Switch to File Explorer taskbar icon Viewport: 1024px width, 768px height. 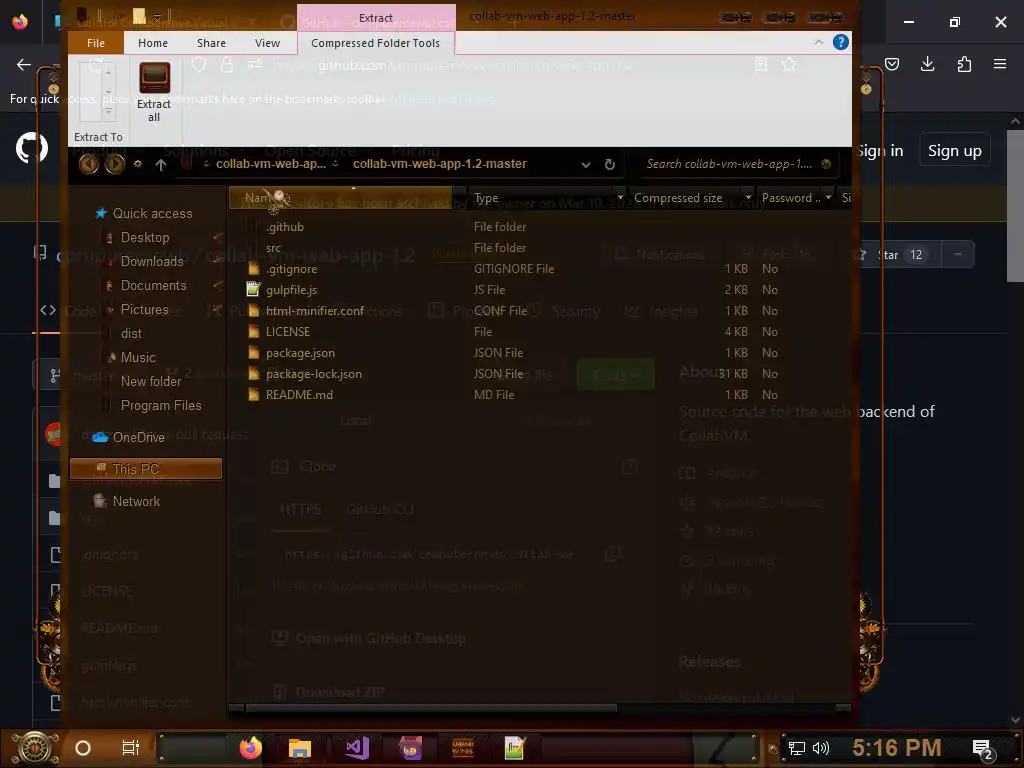[x=300, y=748]
